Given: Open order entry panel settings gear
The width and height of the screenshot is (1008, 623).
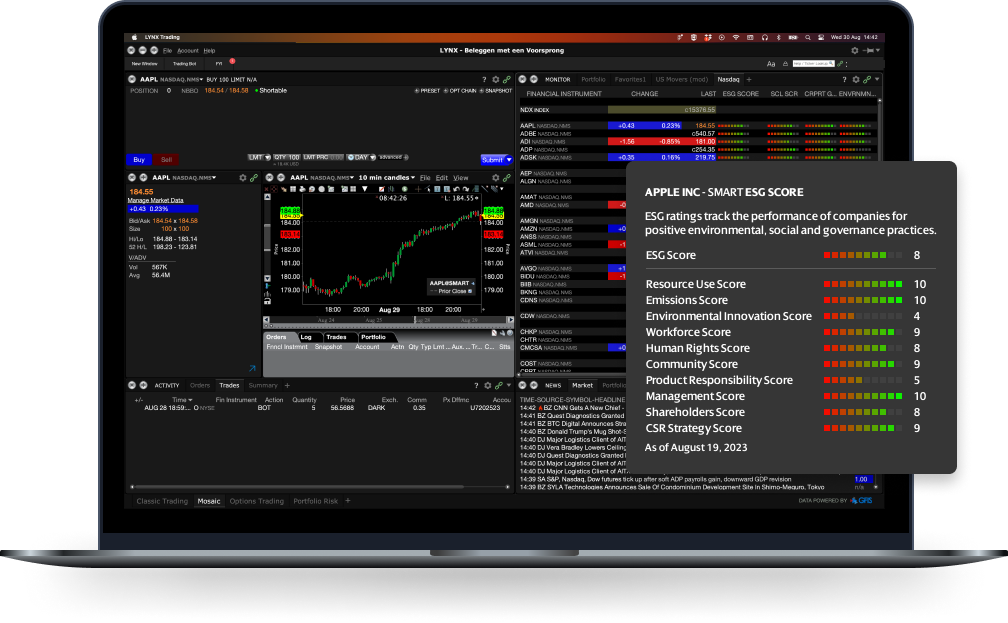Looking at the screenshot, I should [x=496, y=80].
